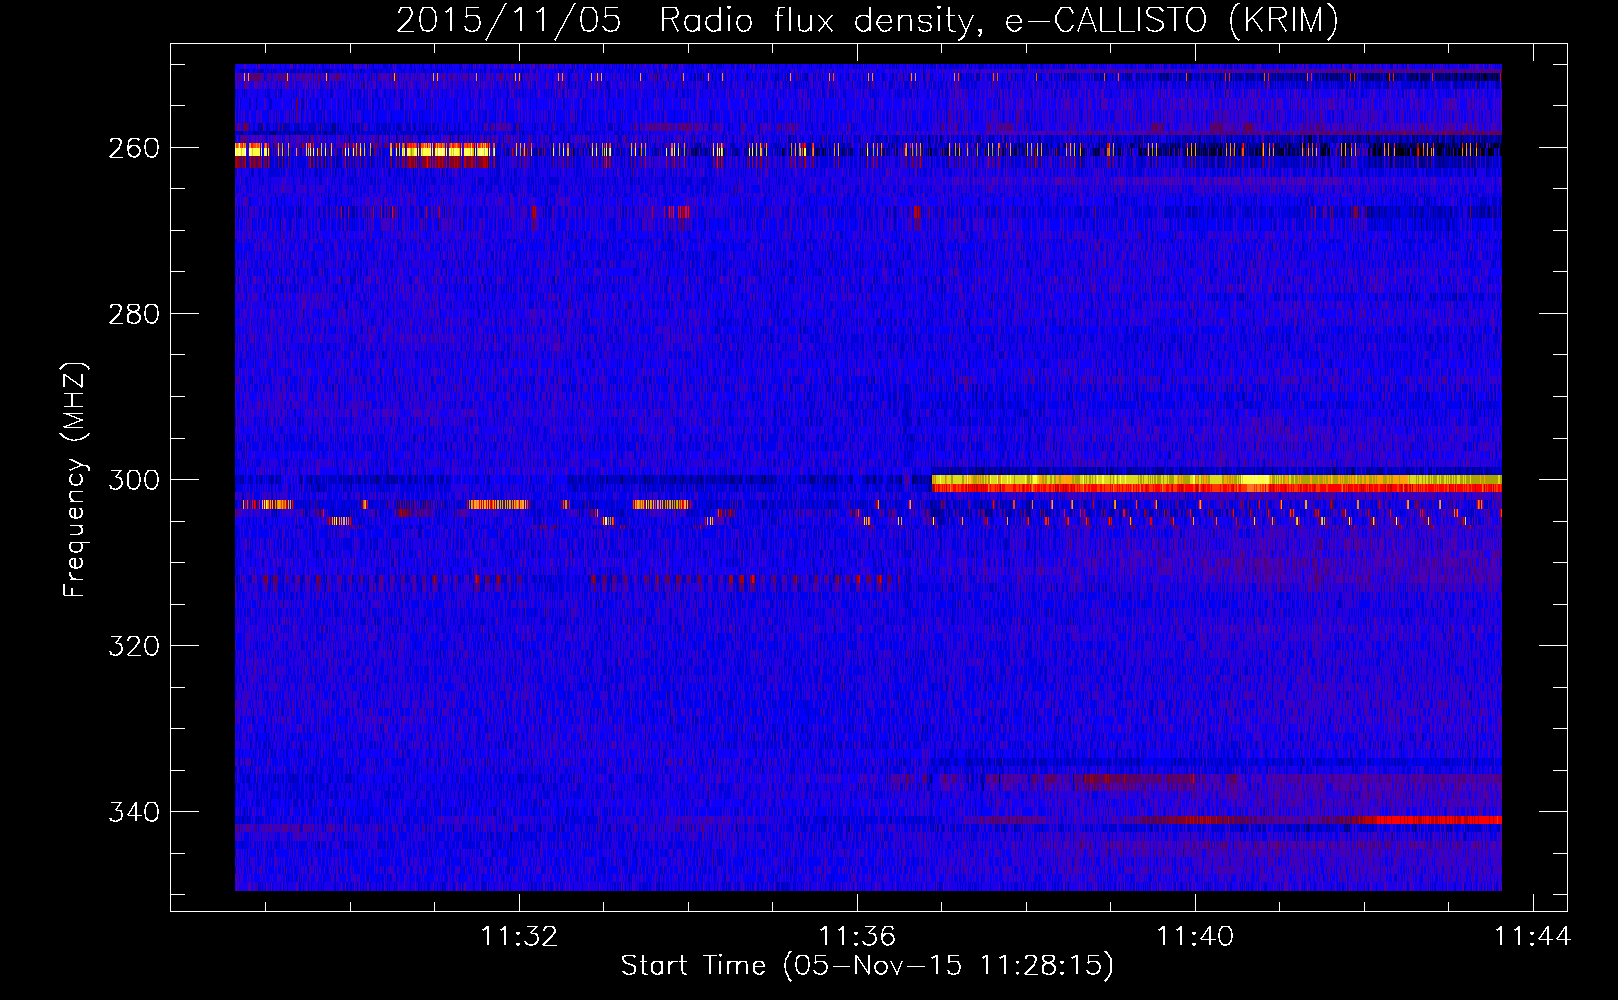Click the 11:36 time tick label
The height and width of the screenshot is (1000, 1618).
(857, 937)
